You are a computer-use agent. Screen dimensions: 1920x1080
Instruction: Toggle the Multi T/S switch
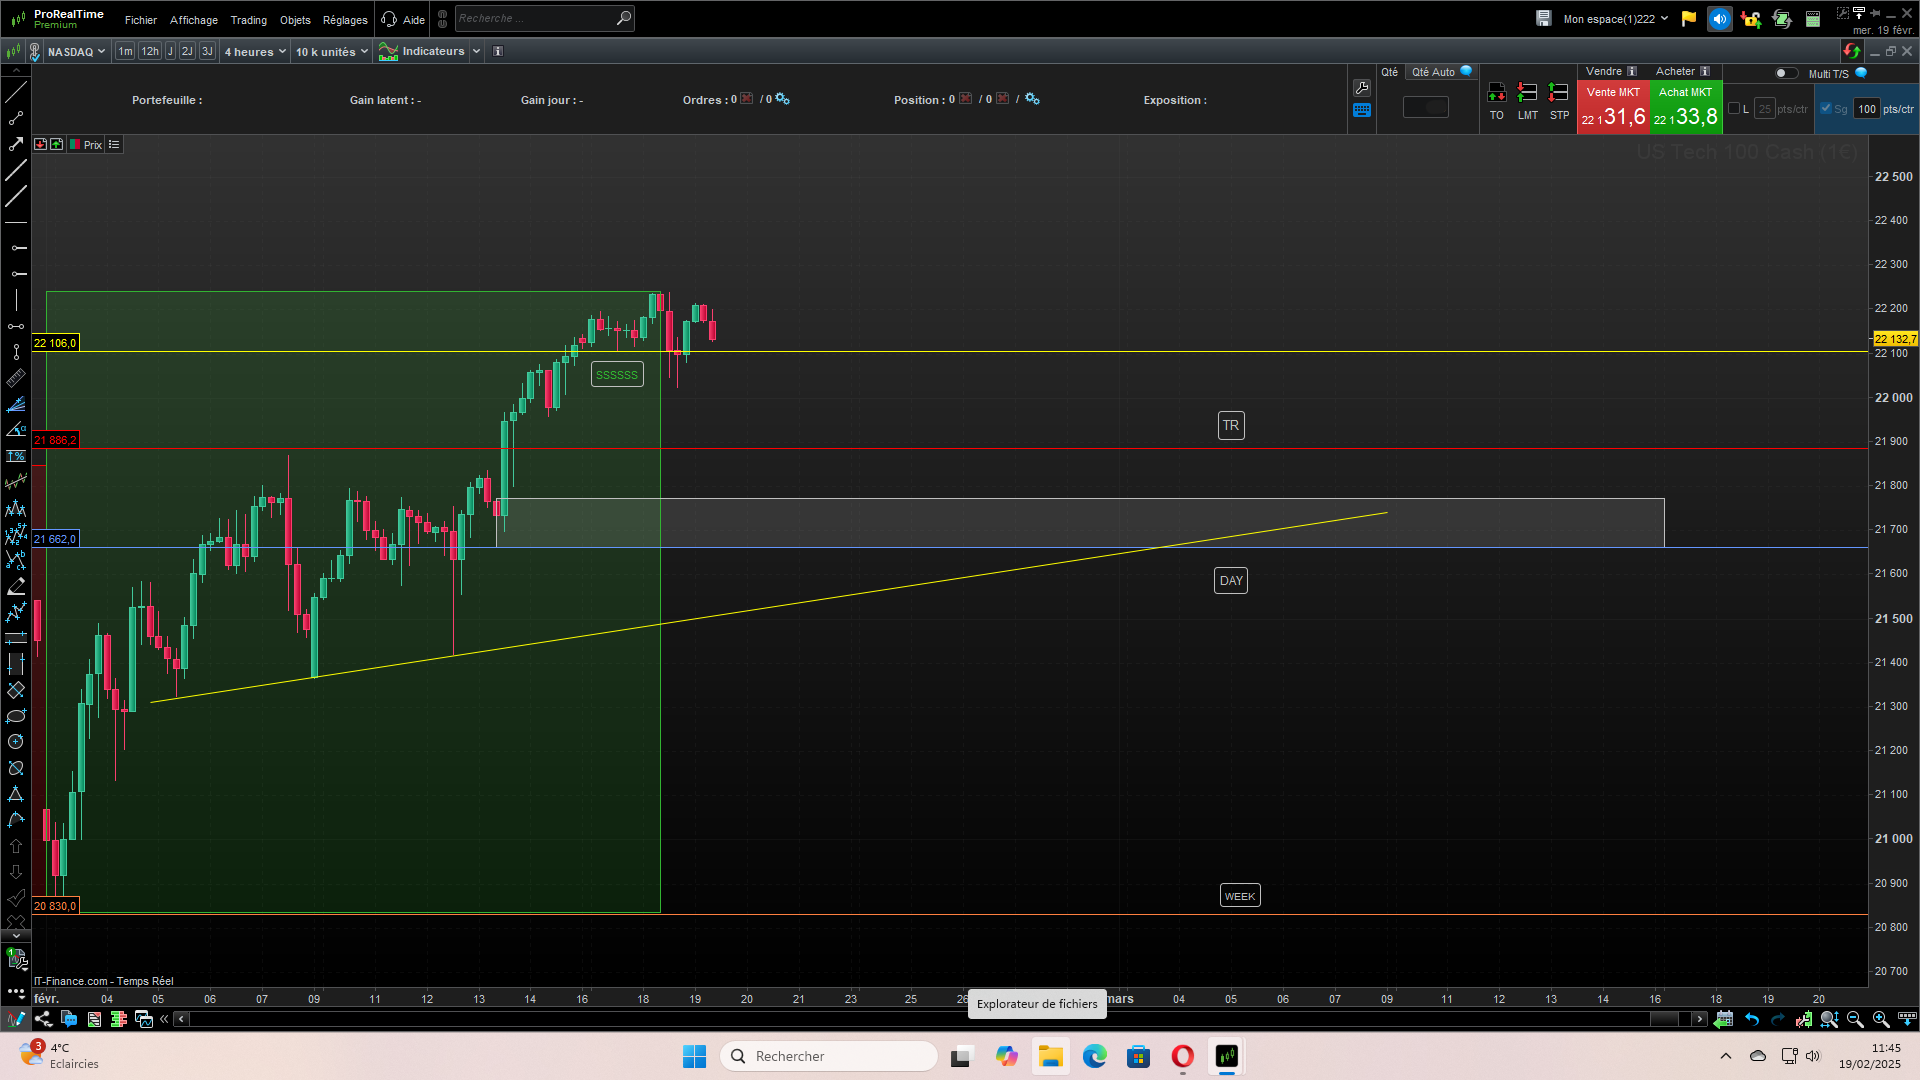(x=1785, y=73)
